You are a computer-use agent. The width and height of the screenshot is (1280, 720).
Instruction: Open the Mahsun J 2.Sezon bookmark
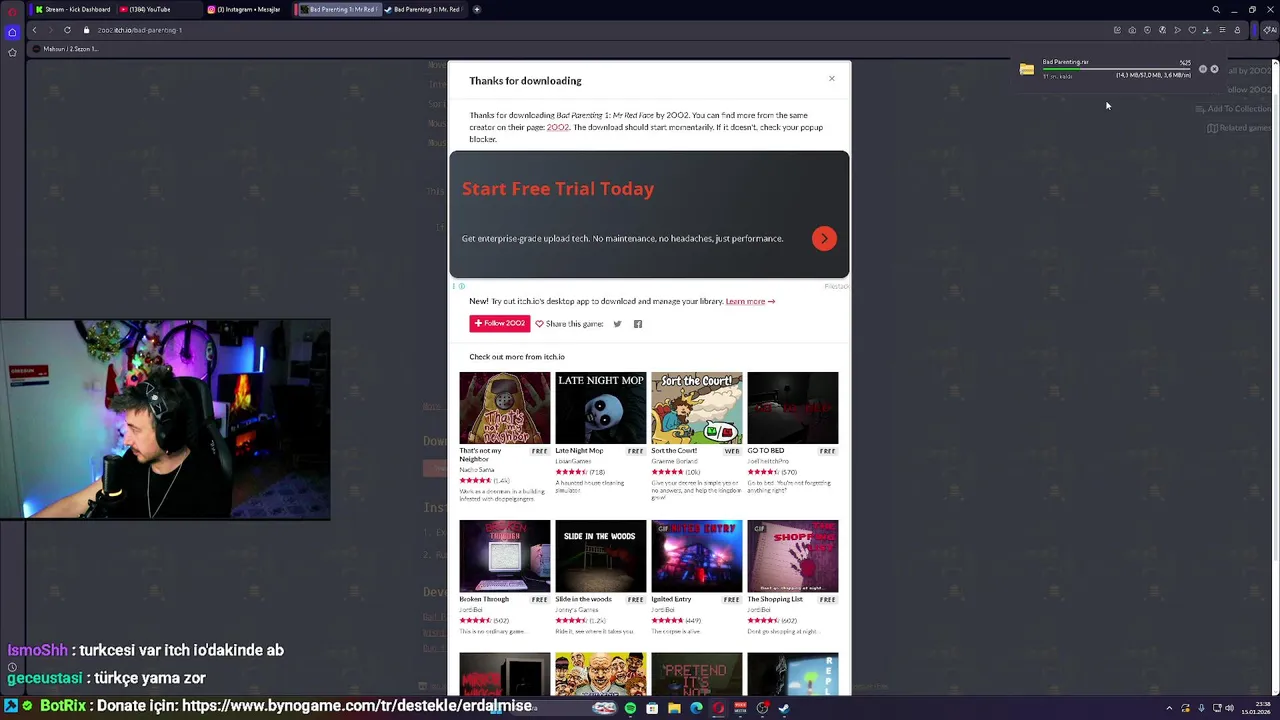click(x=65, y=49)
